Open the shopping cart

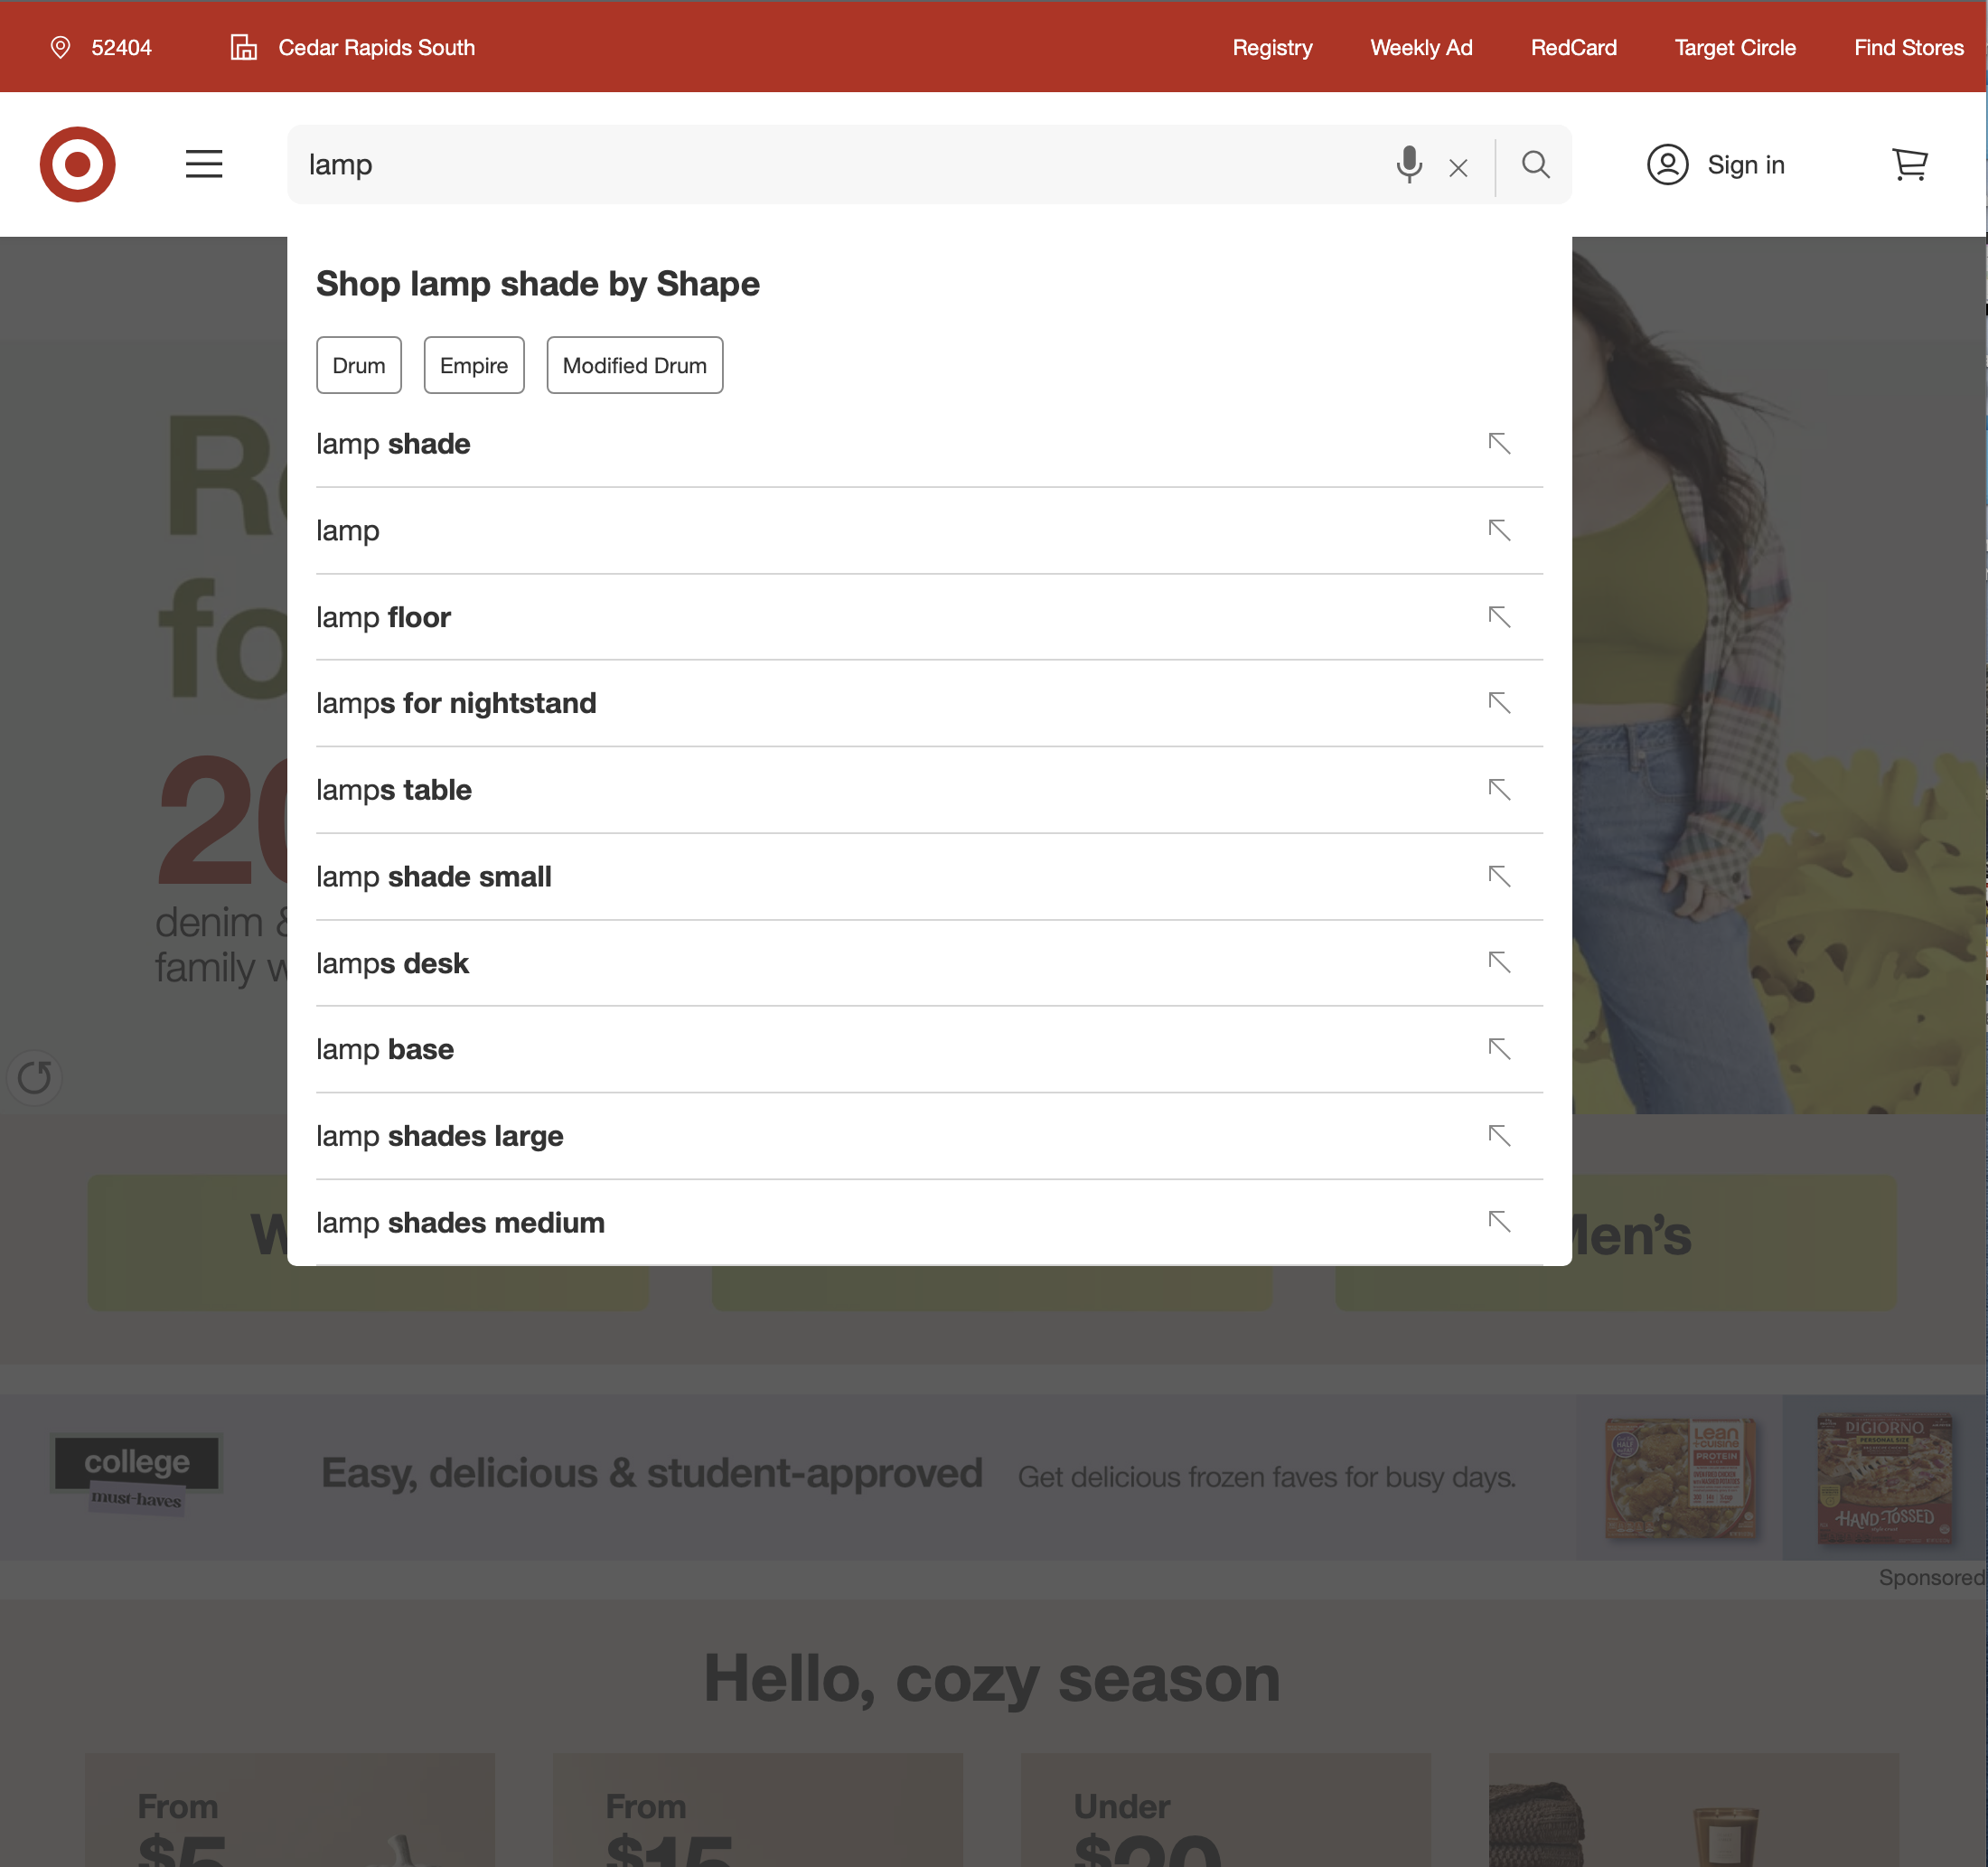click(1911, 164)
